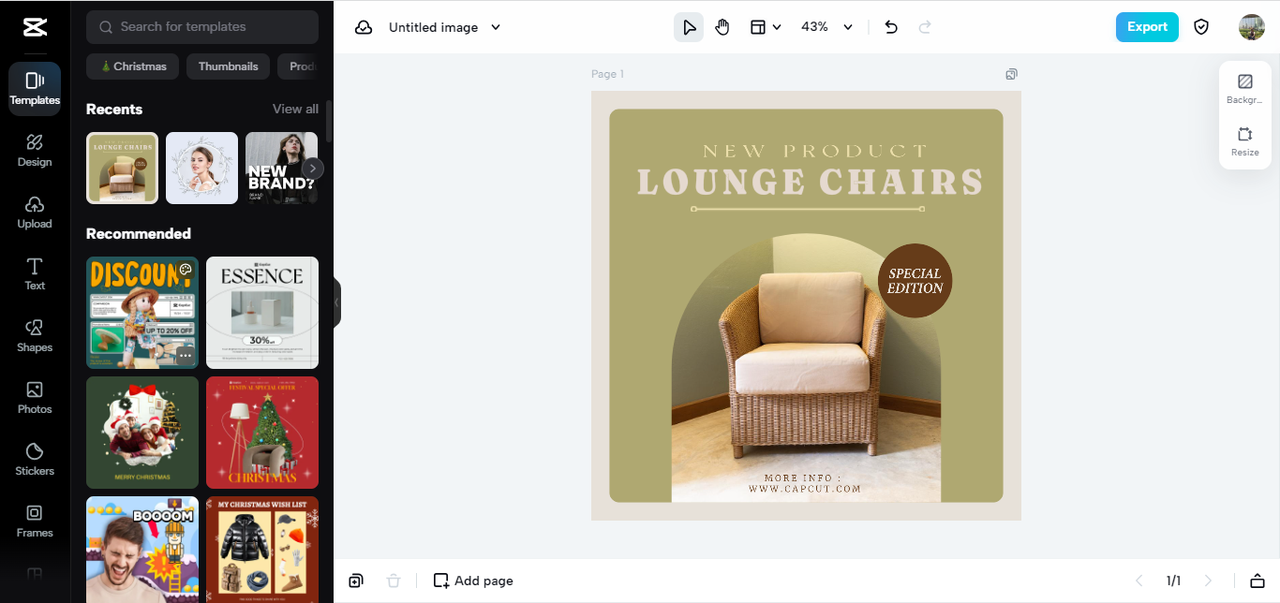Open the Upload sidebar tab
The image size is (1280, 603).
coord(34,212)
